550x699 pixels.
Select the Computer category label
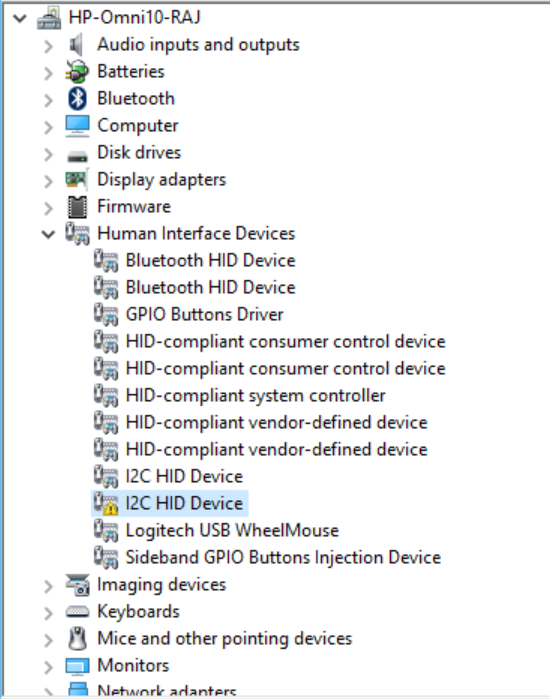coord(138,126)
